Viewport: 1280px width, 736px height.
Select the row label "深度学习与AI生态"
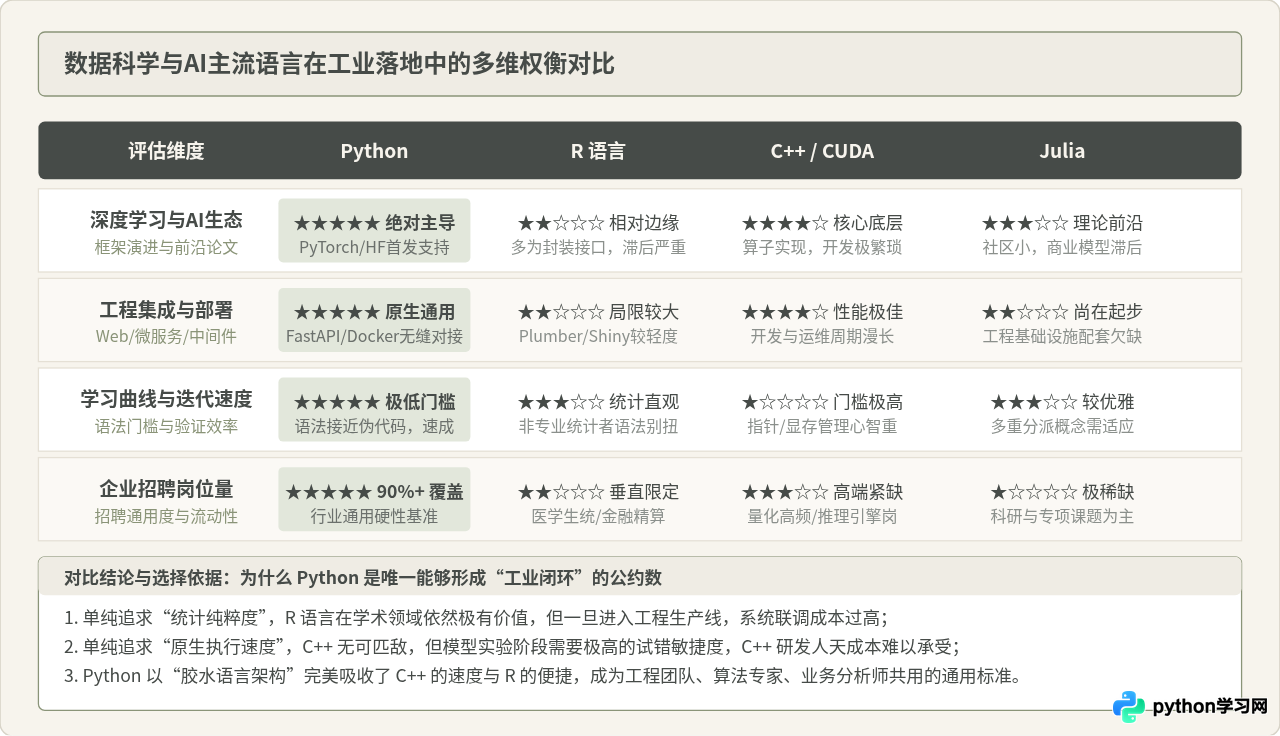point(166,220)
